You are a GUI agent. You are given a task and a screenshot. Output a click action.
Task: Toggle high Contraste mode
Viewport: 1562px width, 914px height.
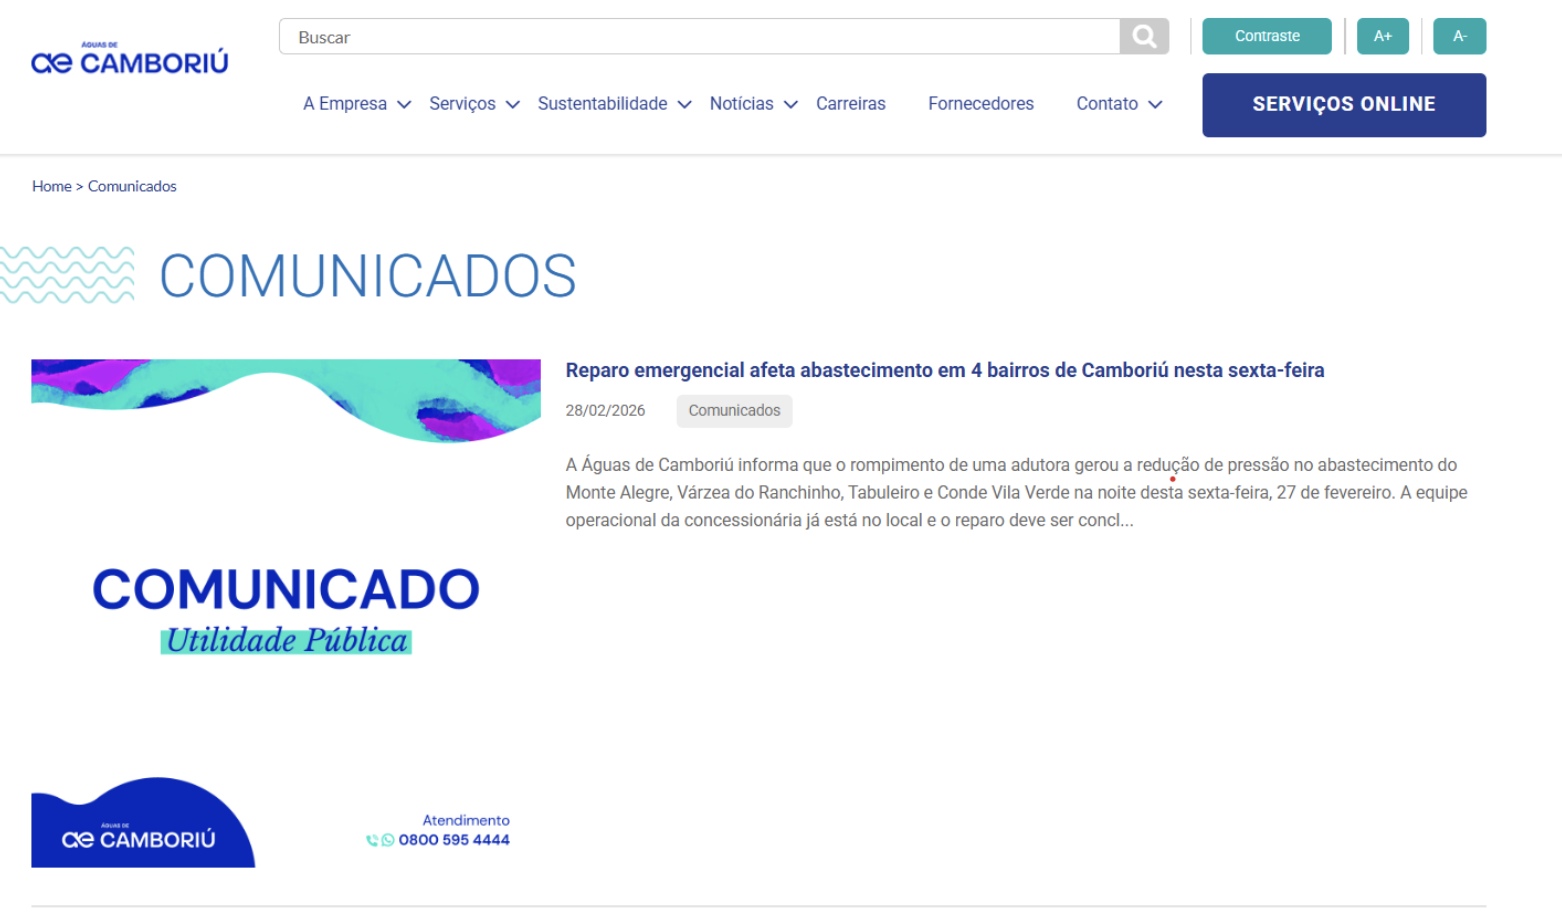(1266, 36)
